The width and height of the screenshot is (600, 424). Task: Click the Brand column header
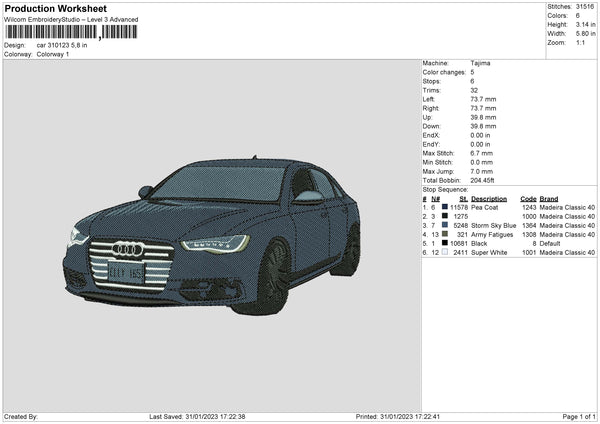click(550, 198)
